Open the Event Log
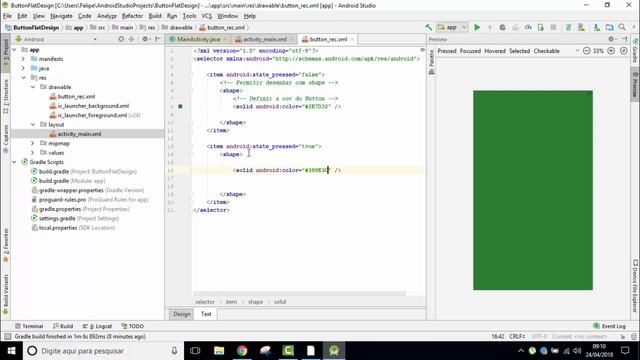 (x=609, y=326)
